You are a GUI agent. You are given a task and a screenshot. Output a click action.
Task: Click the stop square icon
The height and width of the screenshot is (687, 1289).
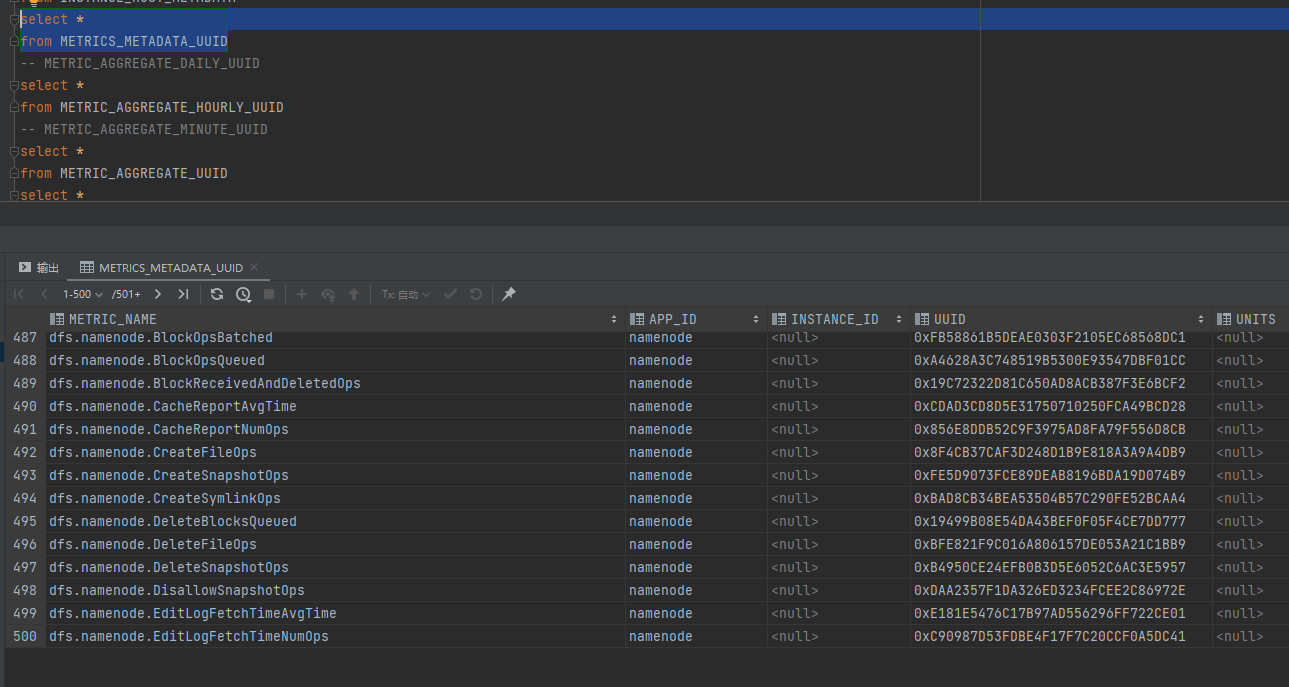tap(269, 294)
